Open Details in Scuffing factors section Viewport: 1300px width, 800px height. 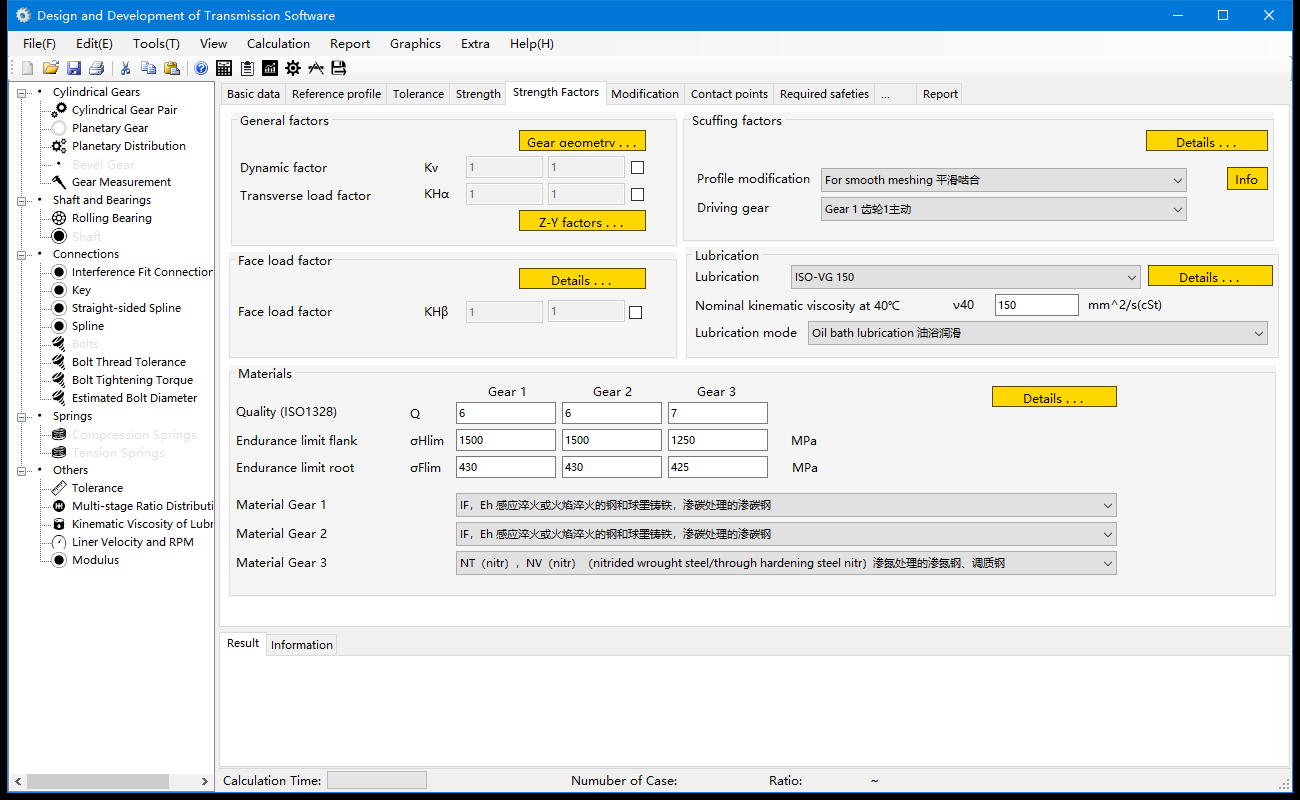pos(1206,142)
